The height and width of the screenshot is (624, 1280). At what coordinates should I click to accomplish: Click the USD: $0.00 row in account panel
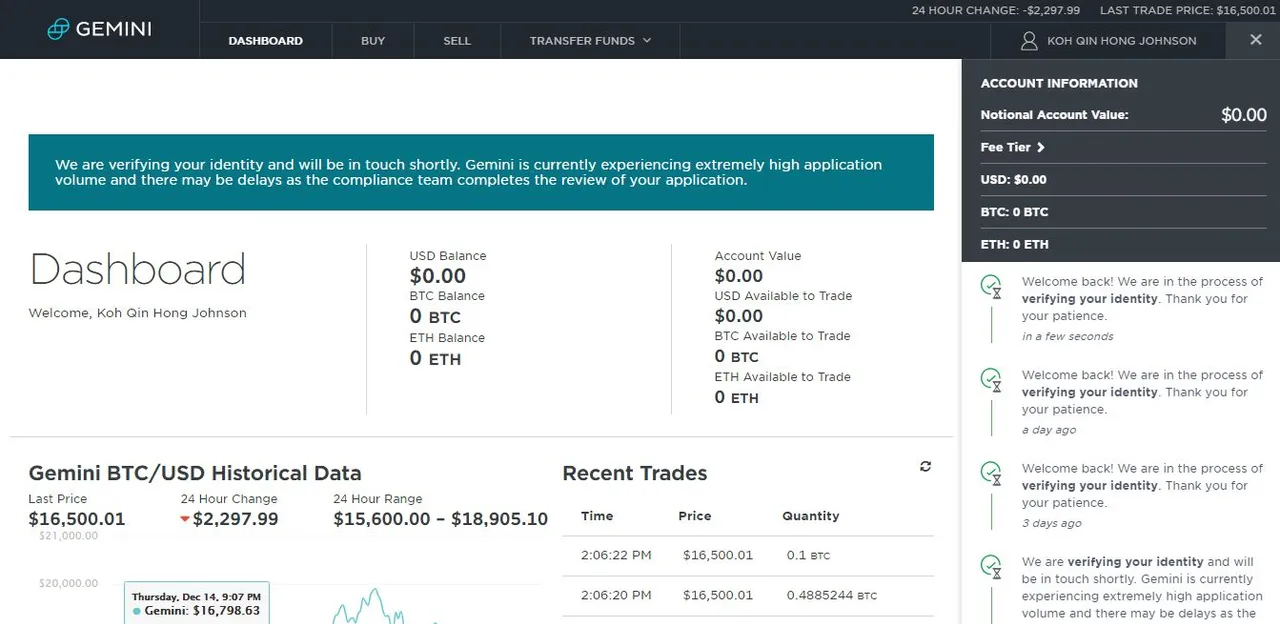[x=1123, y=180]
